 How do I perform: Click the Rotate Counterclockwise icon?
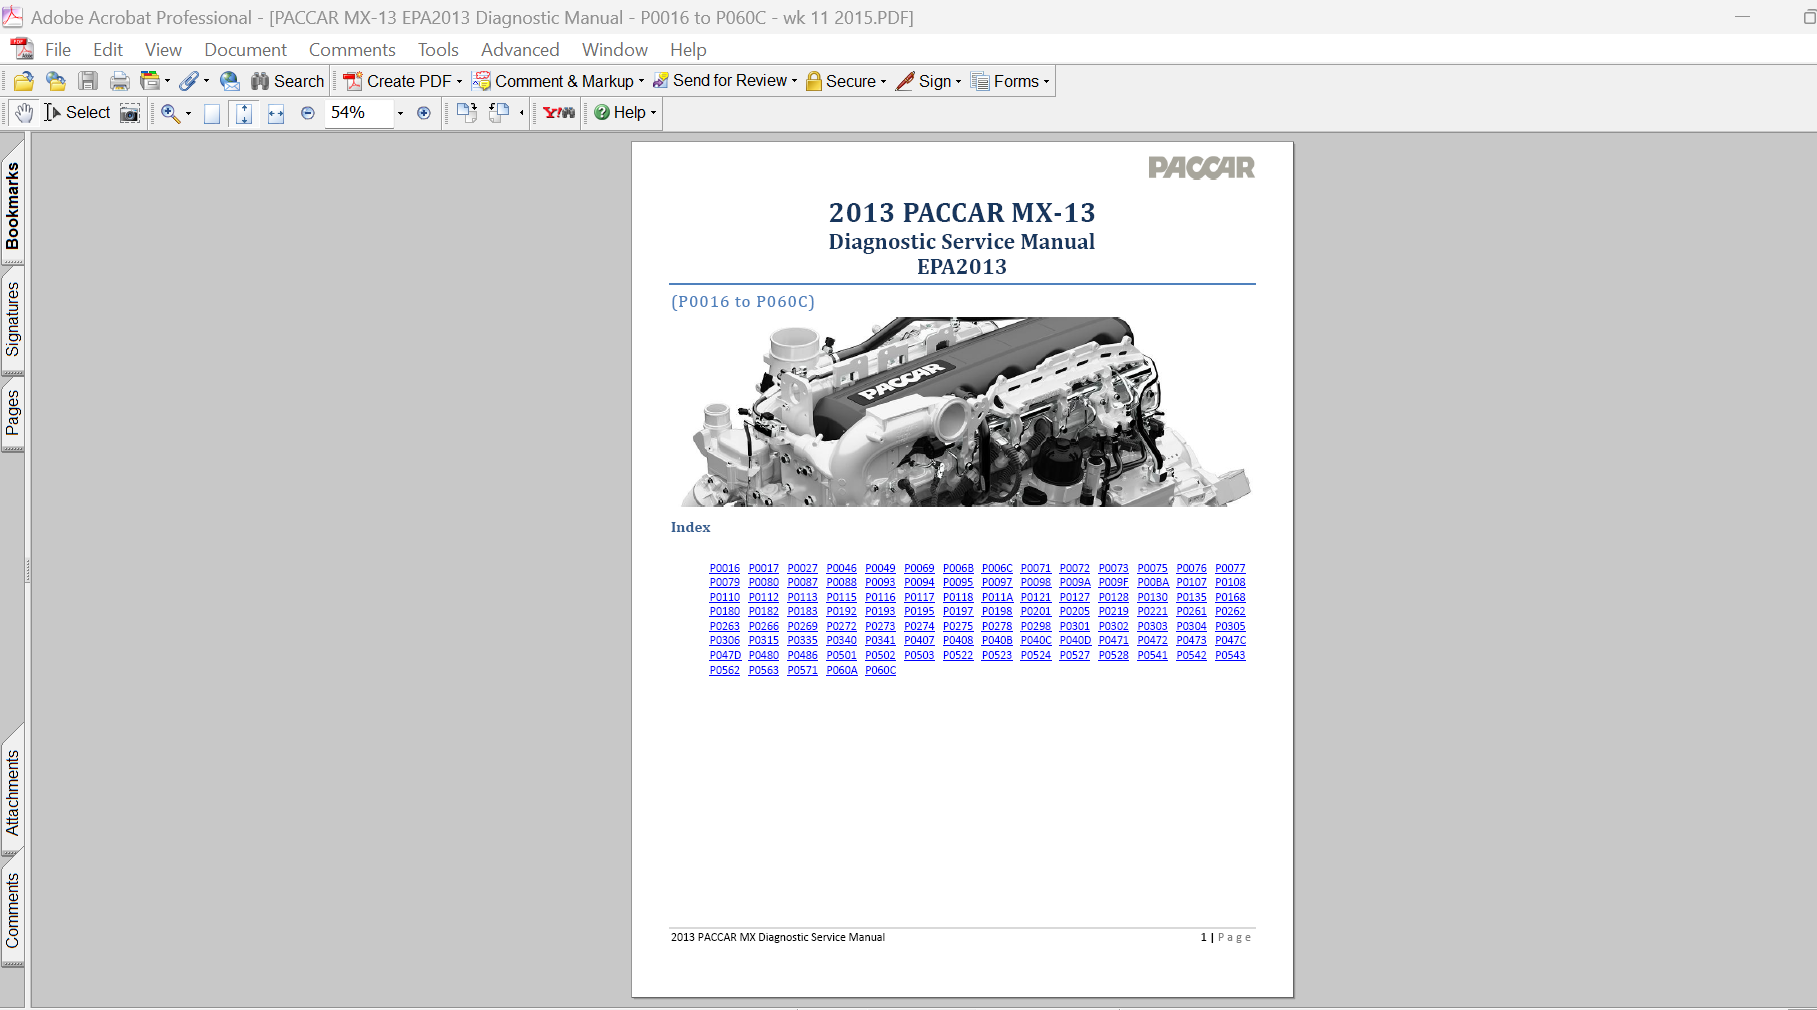[x=499, y=112]
